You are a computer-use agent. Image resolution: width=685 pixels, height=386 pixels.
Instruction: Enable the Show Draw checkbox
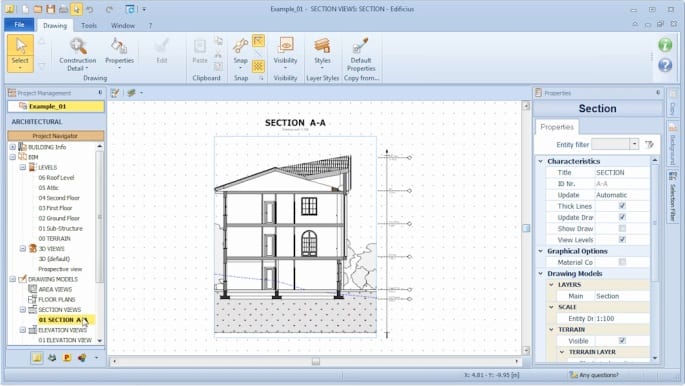tap(622, 228)
